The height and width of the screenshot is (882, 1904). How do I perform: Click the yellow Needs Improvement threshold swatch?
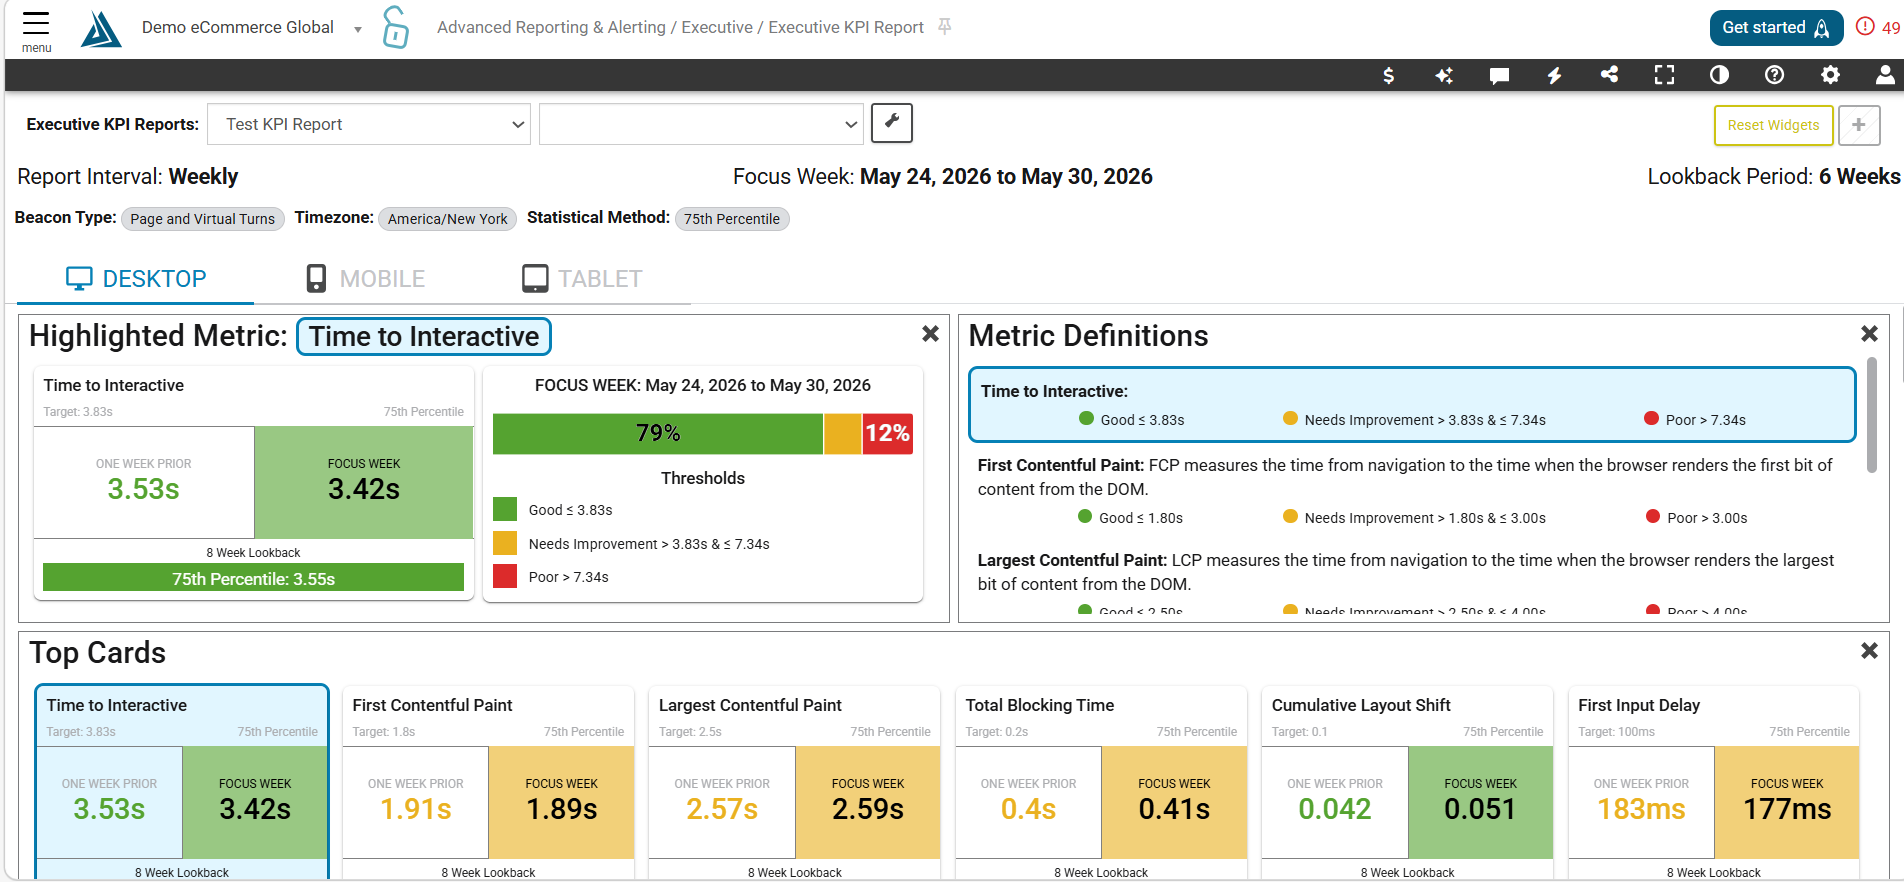(505, 543)
